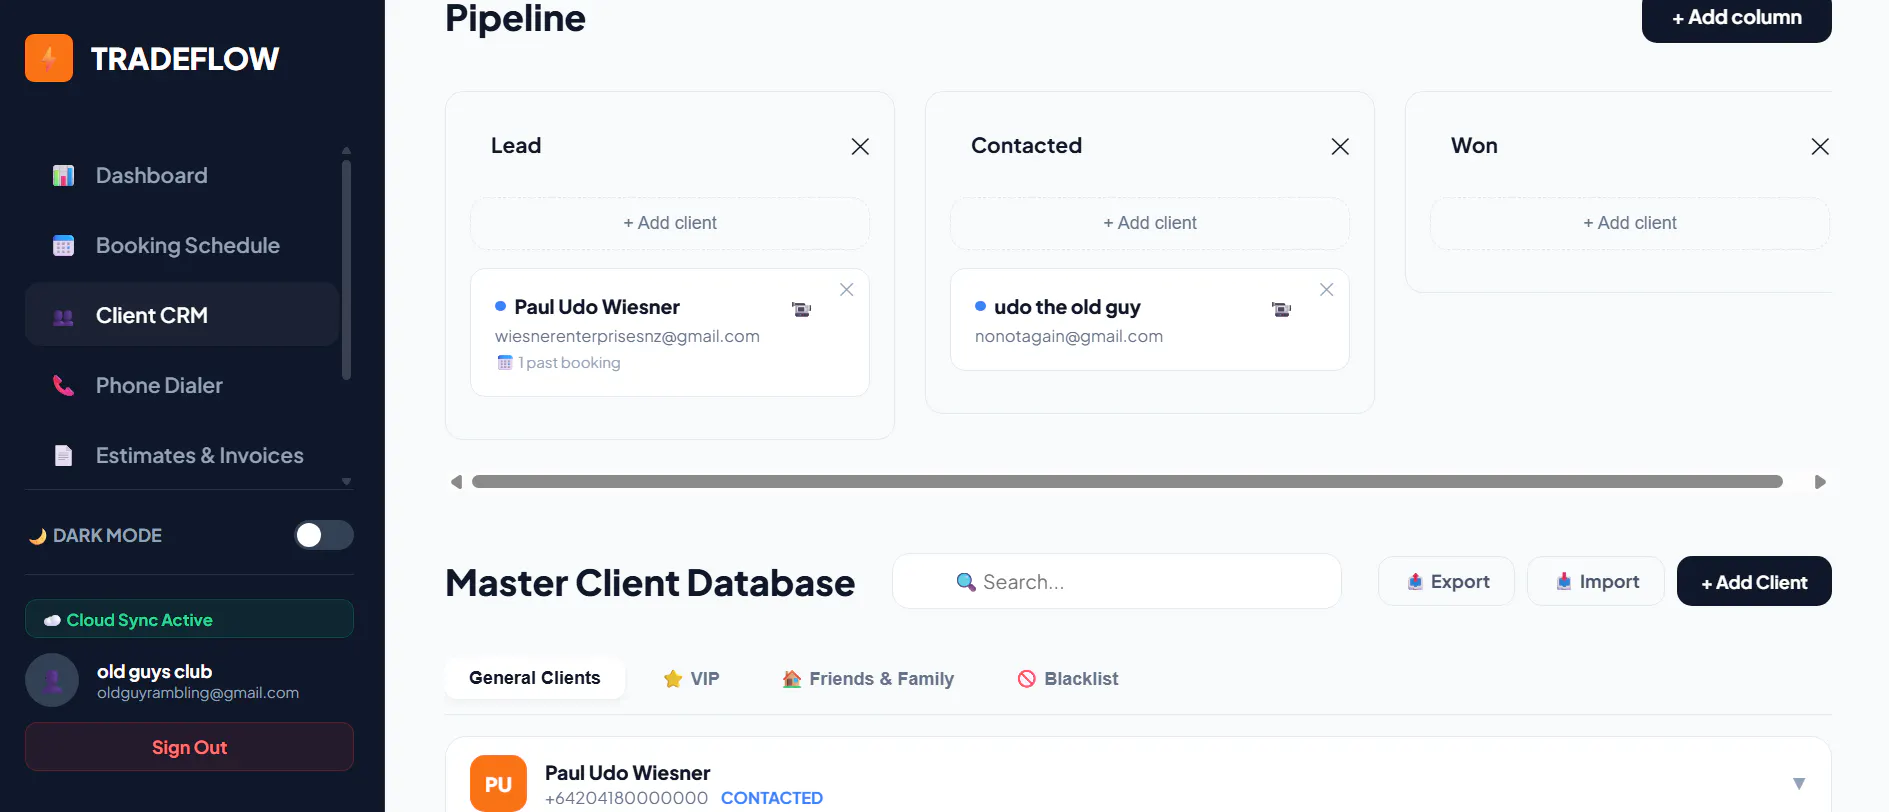
Task: Click the CONTACTED status label
Action: (x=772, y=798)
